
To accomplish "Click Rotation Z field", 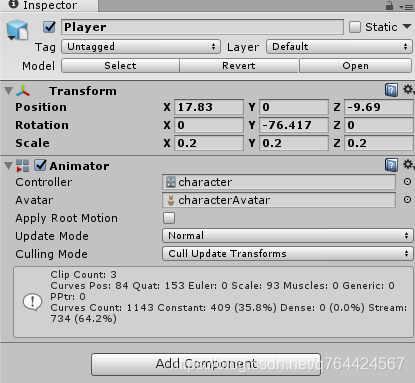I will click(x=379, y=125).
